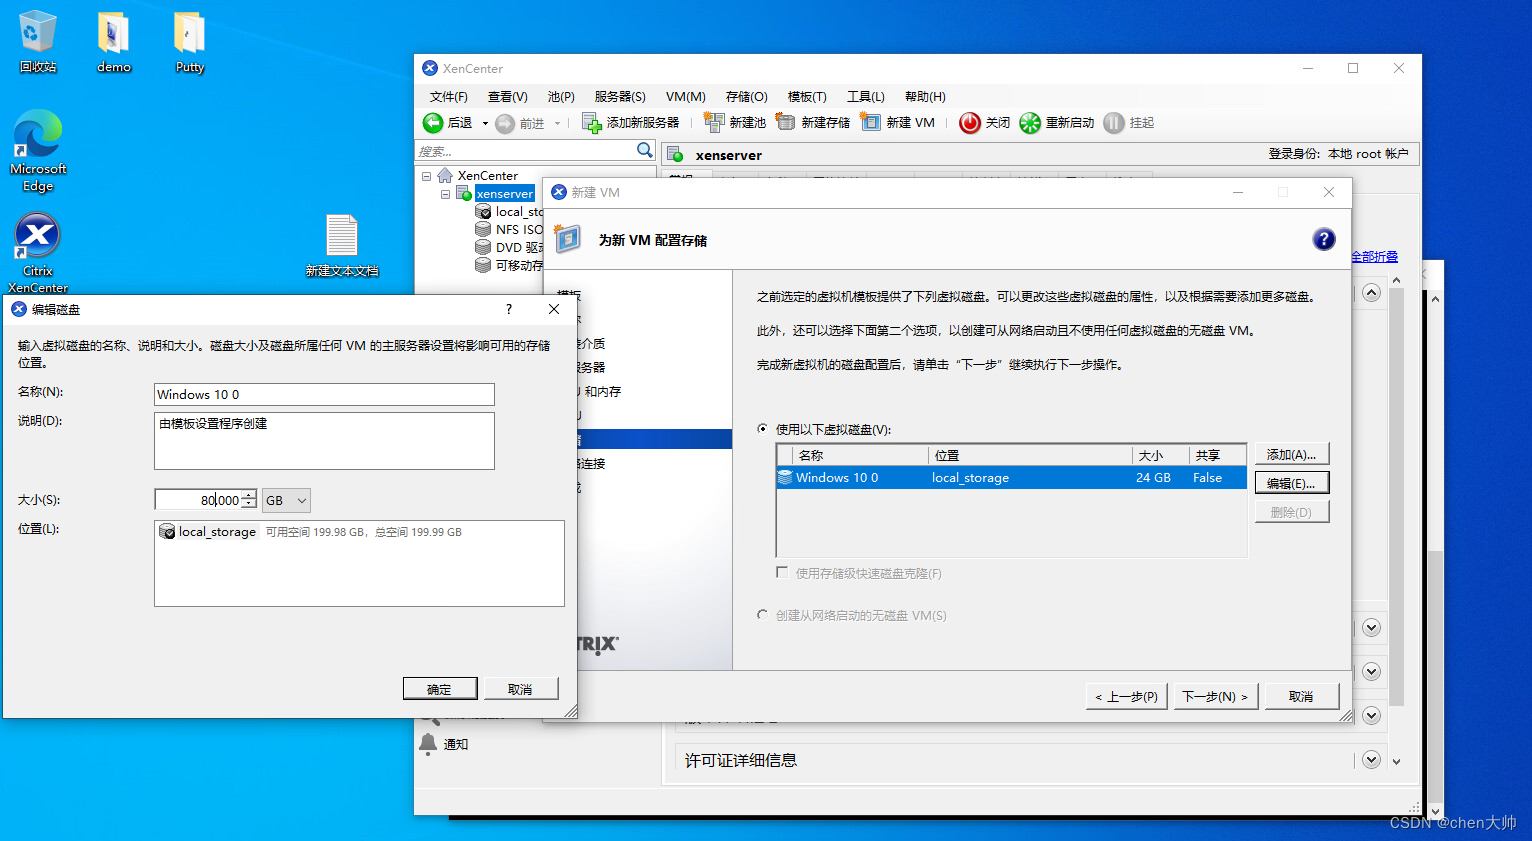Click Edit disk button in wizard

click(1292, 483)
